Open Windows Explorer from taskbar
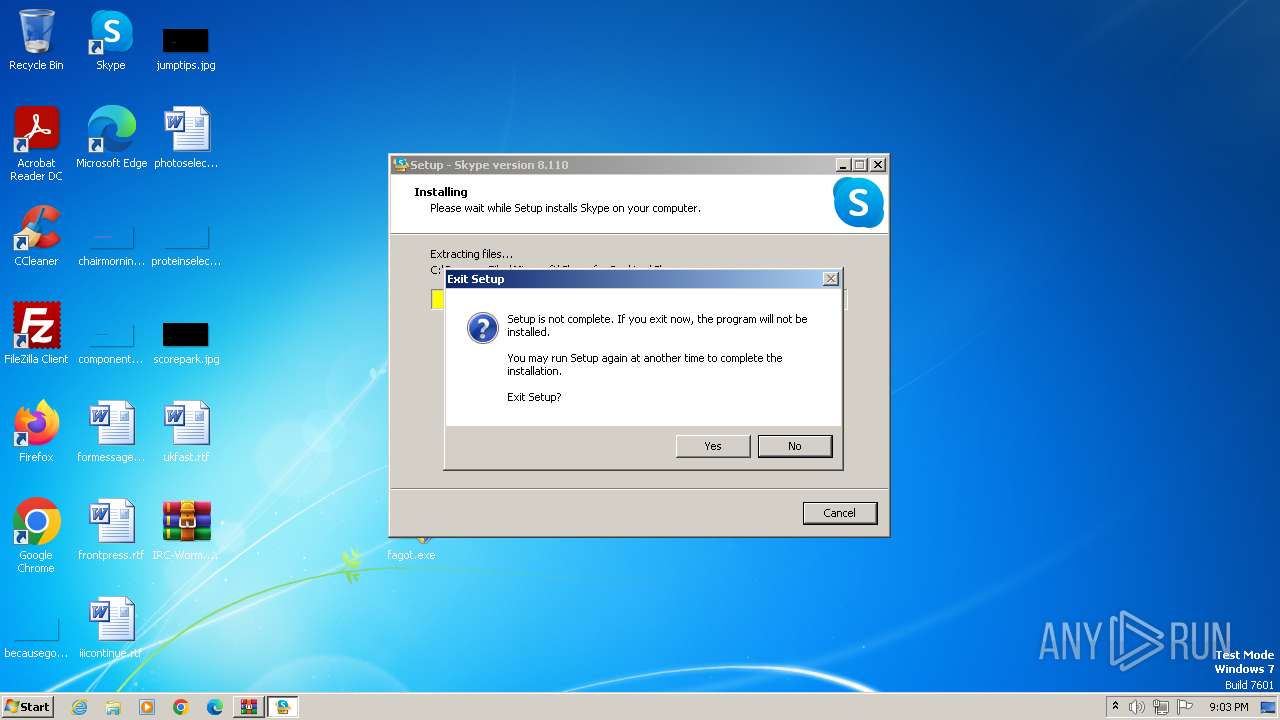Image resolution: width=1280 pixels, height=720 pixels. [x=113, y=707]
